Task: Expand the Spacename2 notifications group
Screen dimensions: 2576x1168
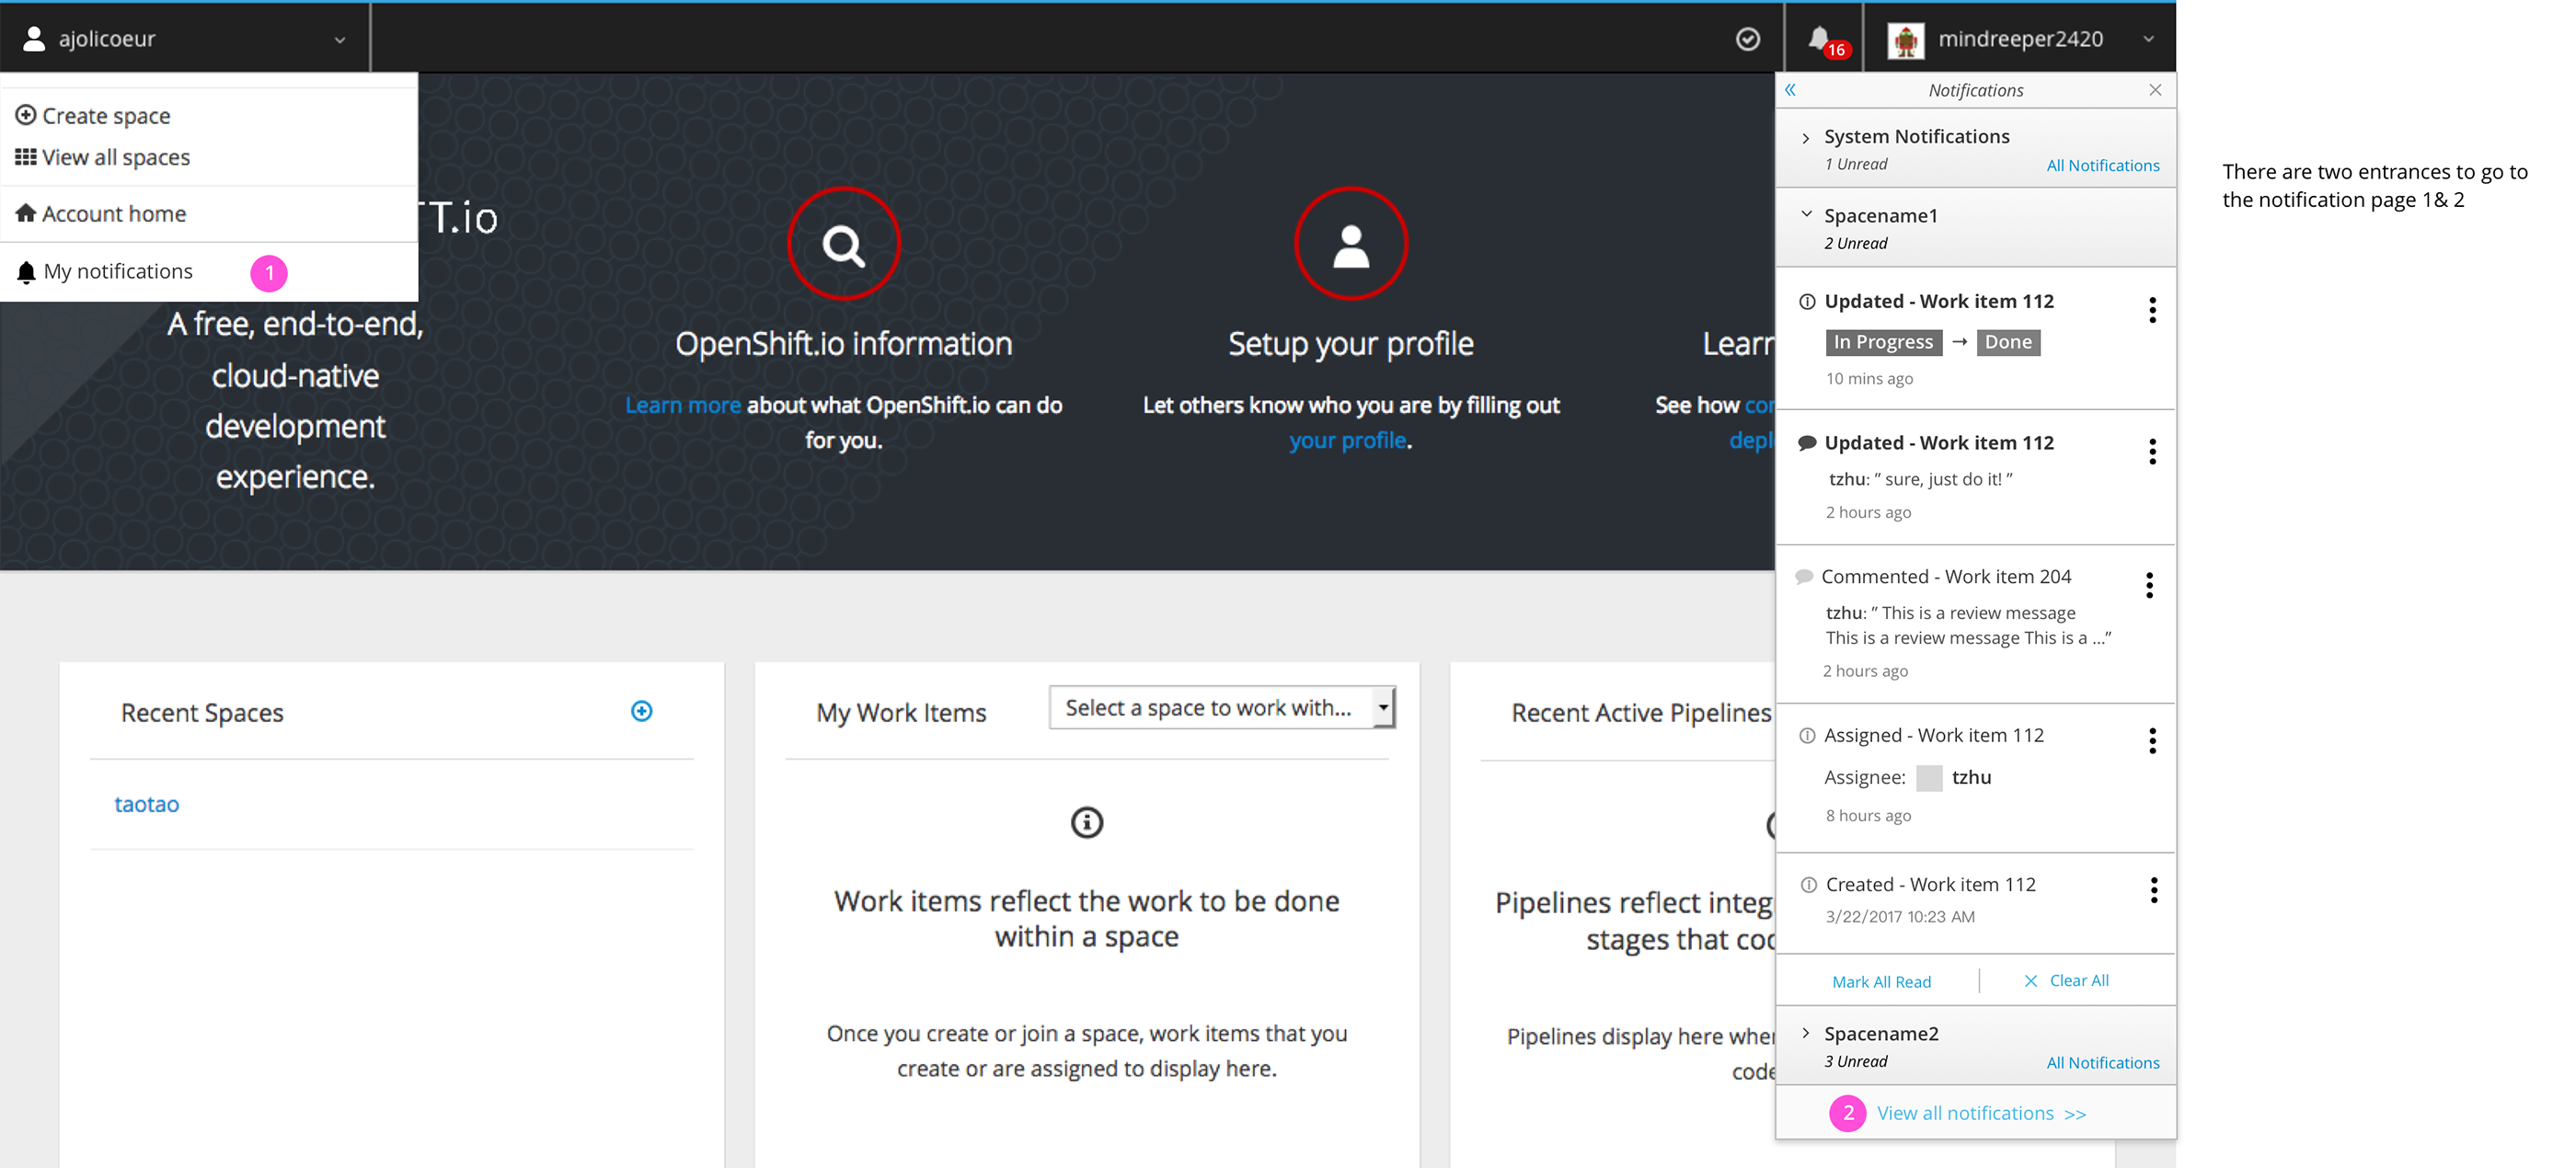Action: [x=1806, y=1033]
